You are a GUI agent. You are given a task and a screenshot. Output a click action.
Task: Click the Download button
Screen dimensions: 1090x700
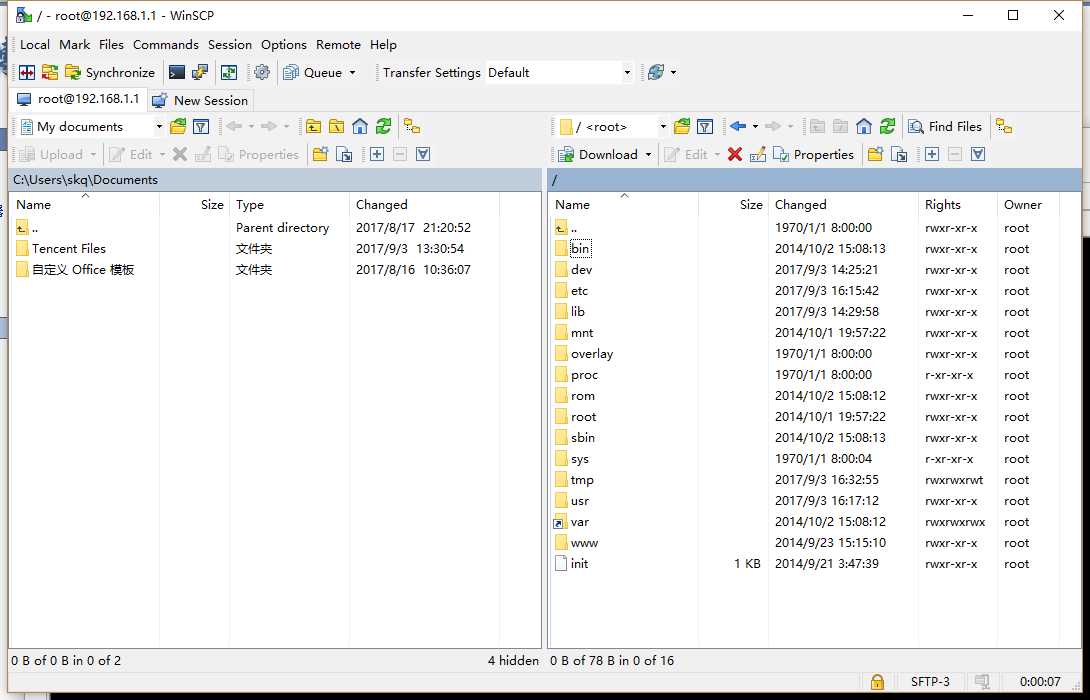click(598, 154)
